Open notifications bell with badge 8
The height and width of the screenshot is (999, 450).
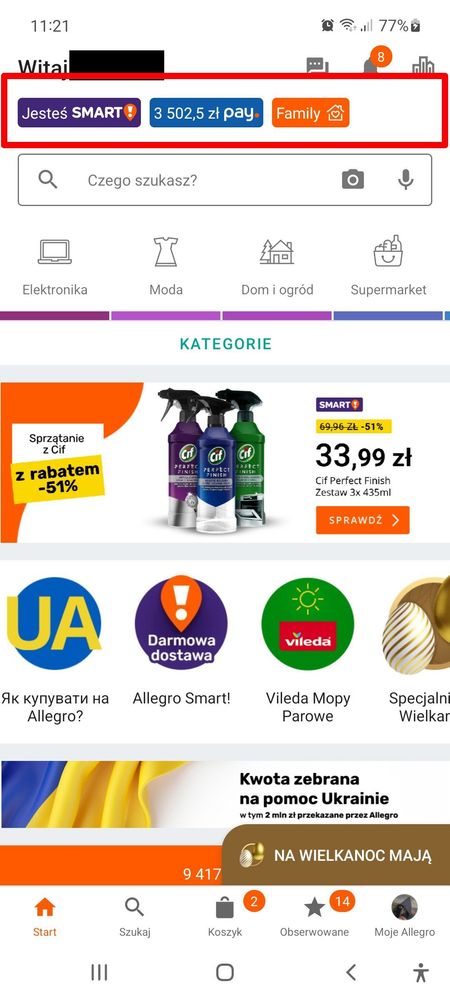(371, 64)
